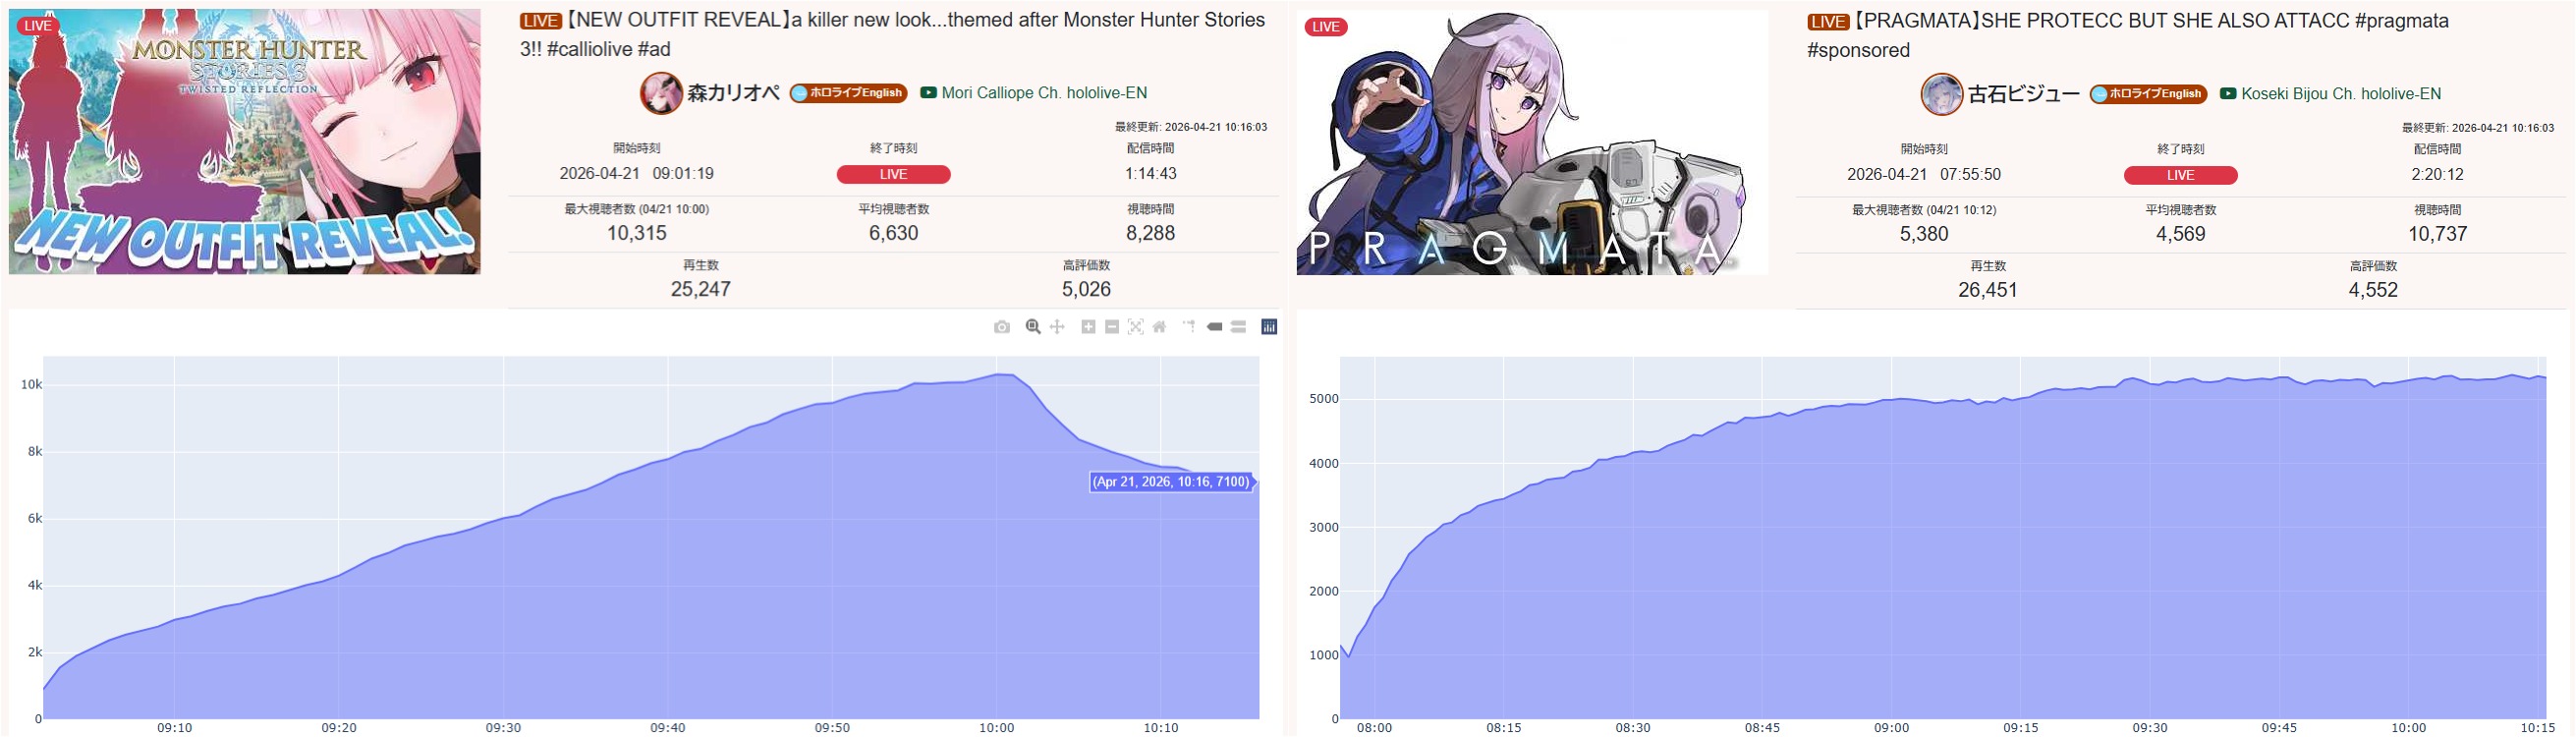Select the start time 09:01:19
This screenshot has width=2576, height=737.
[x=684, y=173]
